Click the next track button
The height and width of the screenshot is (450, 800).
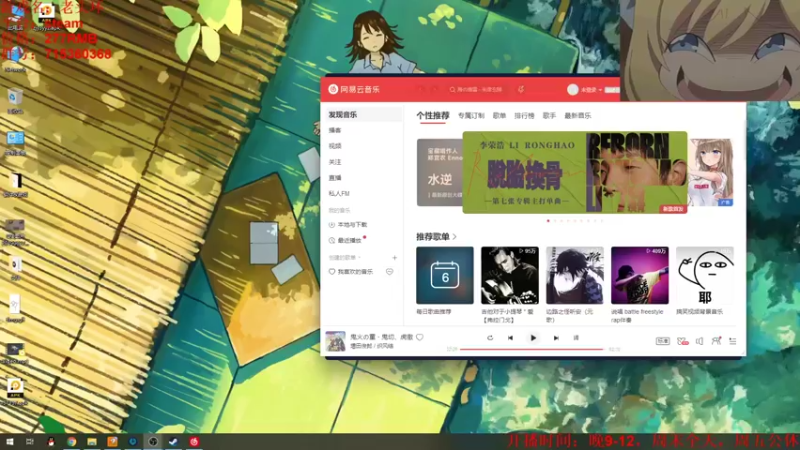[556, 338]
